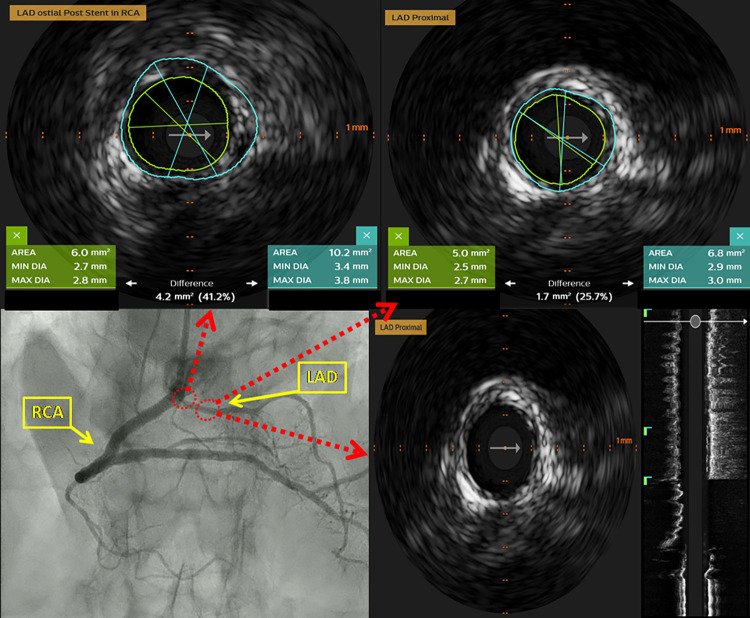Select the 'LAD ostial Post Stent in RCA' label
Screen dimensions: 750x618
coord(78,13)
